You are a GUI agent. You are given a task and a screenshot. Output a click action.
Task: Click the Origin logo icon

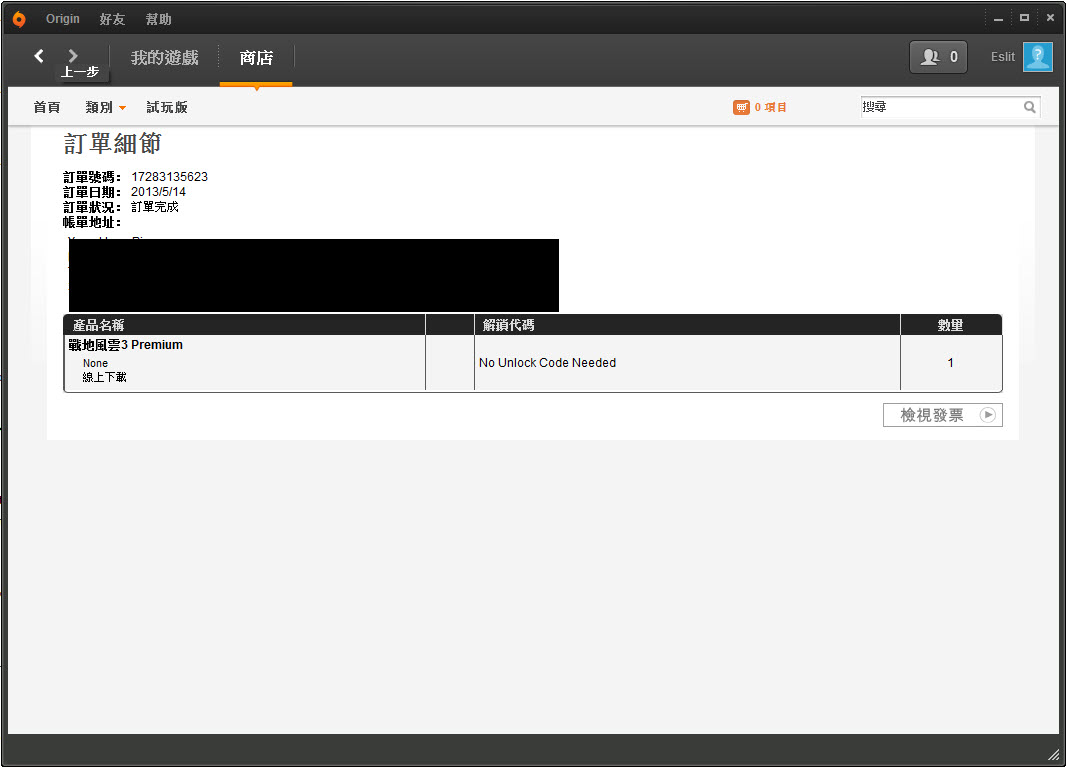tap(19, 19)
